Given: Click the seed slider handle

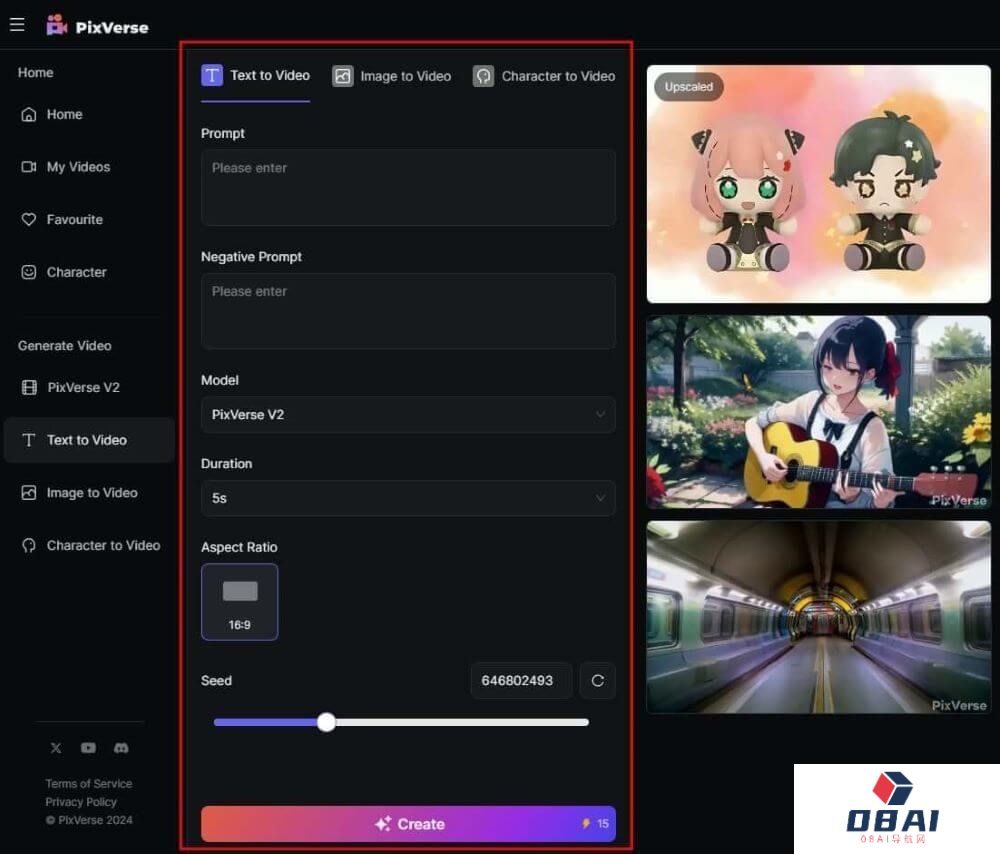Looking at the screenshot, I should pos(327,723).
